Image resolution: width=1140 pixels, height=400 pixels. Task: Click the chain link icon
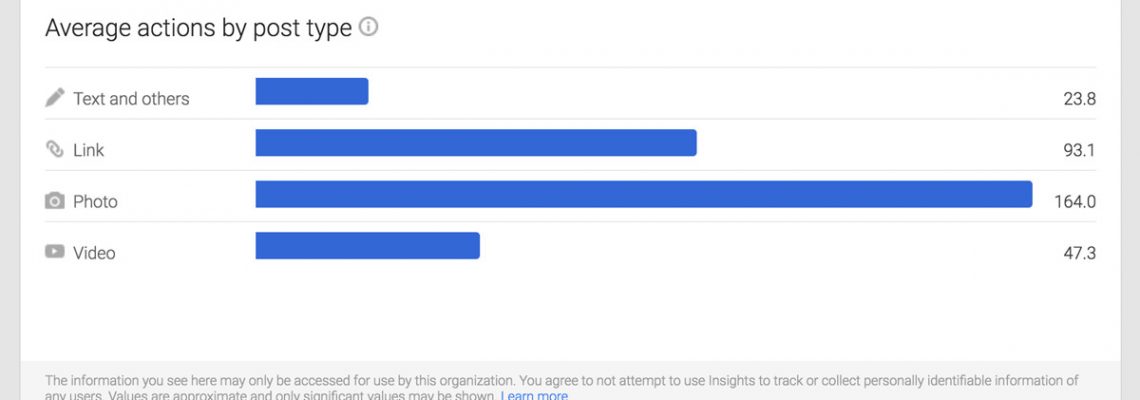pos(55,150)
